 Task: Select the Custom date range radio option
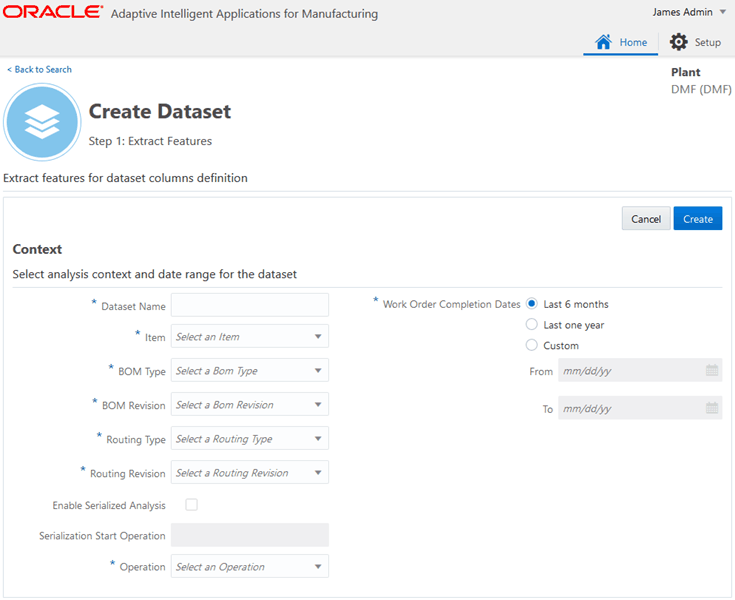pos(531,345)
